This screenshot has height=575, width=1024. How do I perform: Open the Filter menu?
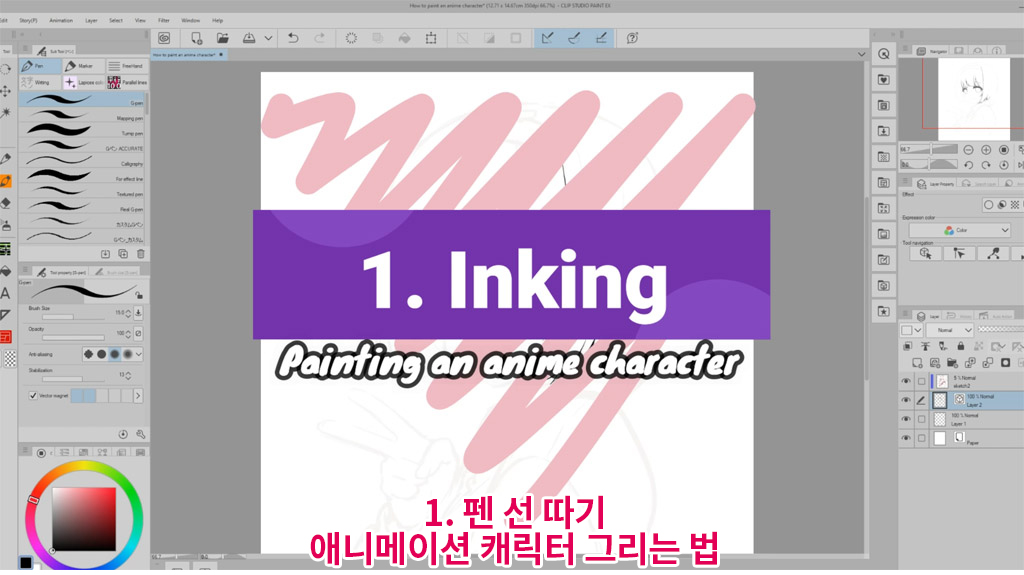pos(163,19)
